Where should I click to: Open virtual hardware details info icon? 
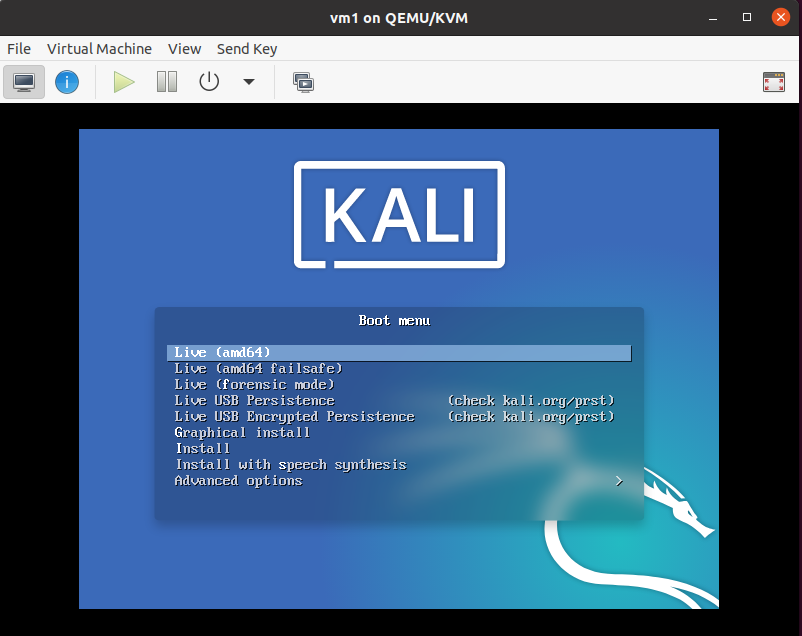tap(67, 82)
